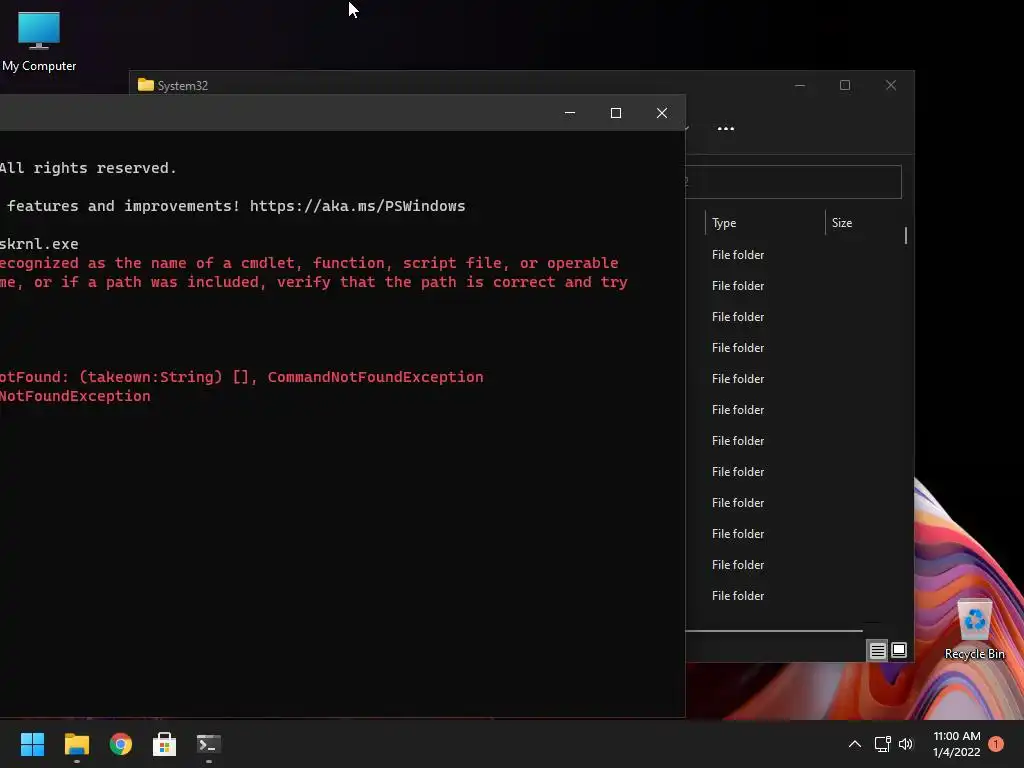The image size is (1024, 768).
Task: Switch System32 window to details view
Action: (877, 650)
